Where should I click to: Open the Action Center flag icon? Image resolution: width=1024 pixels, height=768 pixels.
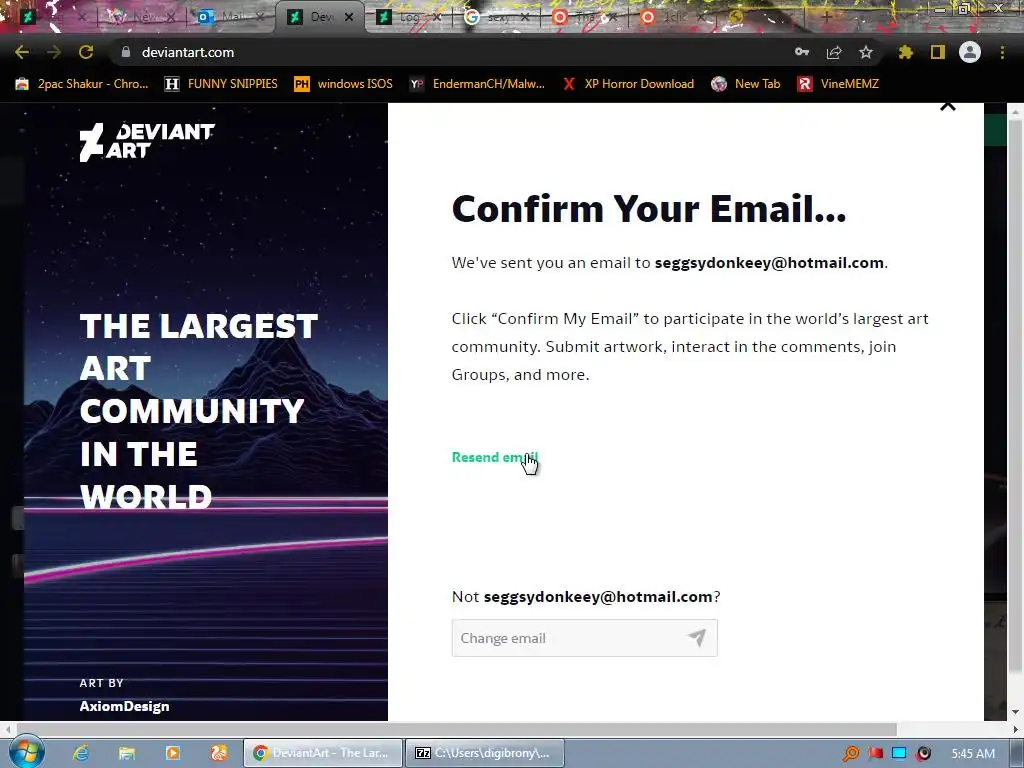(876, 754)
